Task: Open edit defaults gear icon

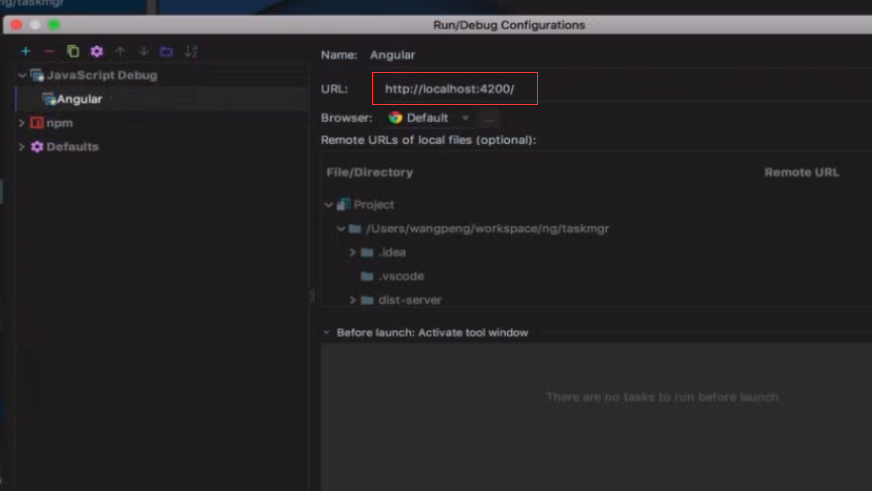Action: [97, 52]
